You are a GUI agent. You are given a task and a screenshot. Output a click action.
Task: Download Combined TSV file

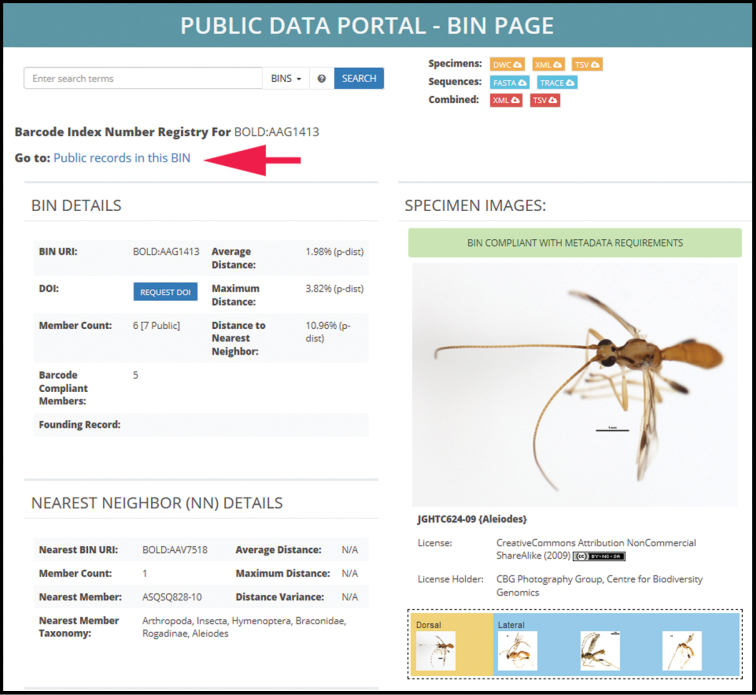point(545,100)
